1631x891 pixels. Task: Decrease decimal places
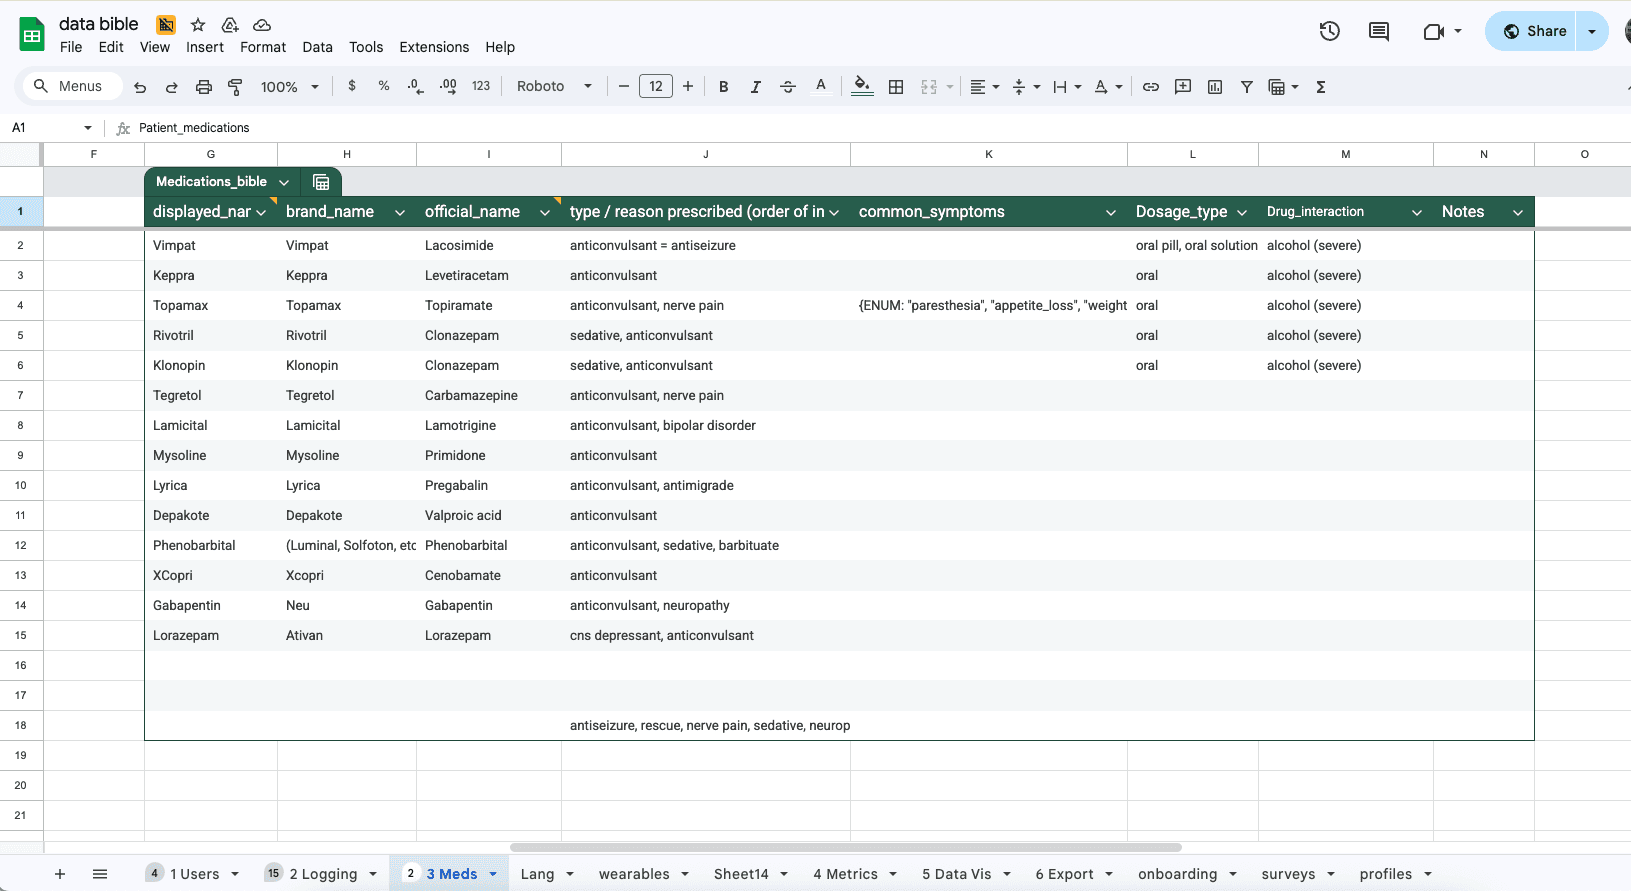(416, 86)
